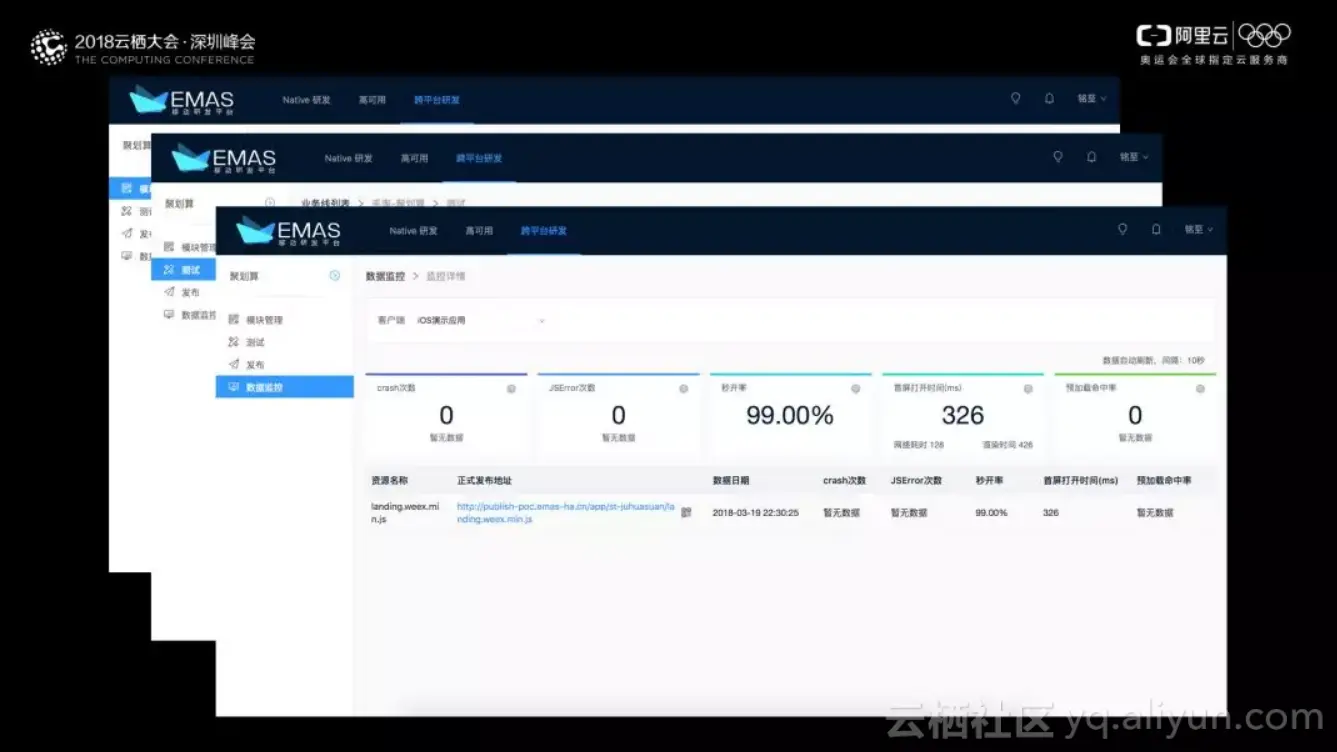The image size is (1337, 752).
Task: Switch to 高可用 tab in the middle window
Action: pos(414,158)
